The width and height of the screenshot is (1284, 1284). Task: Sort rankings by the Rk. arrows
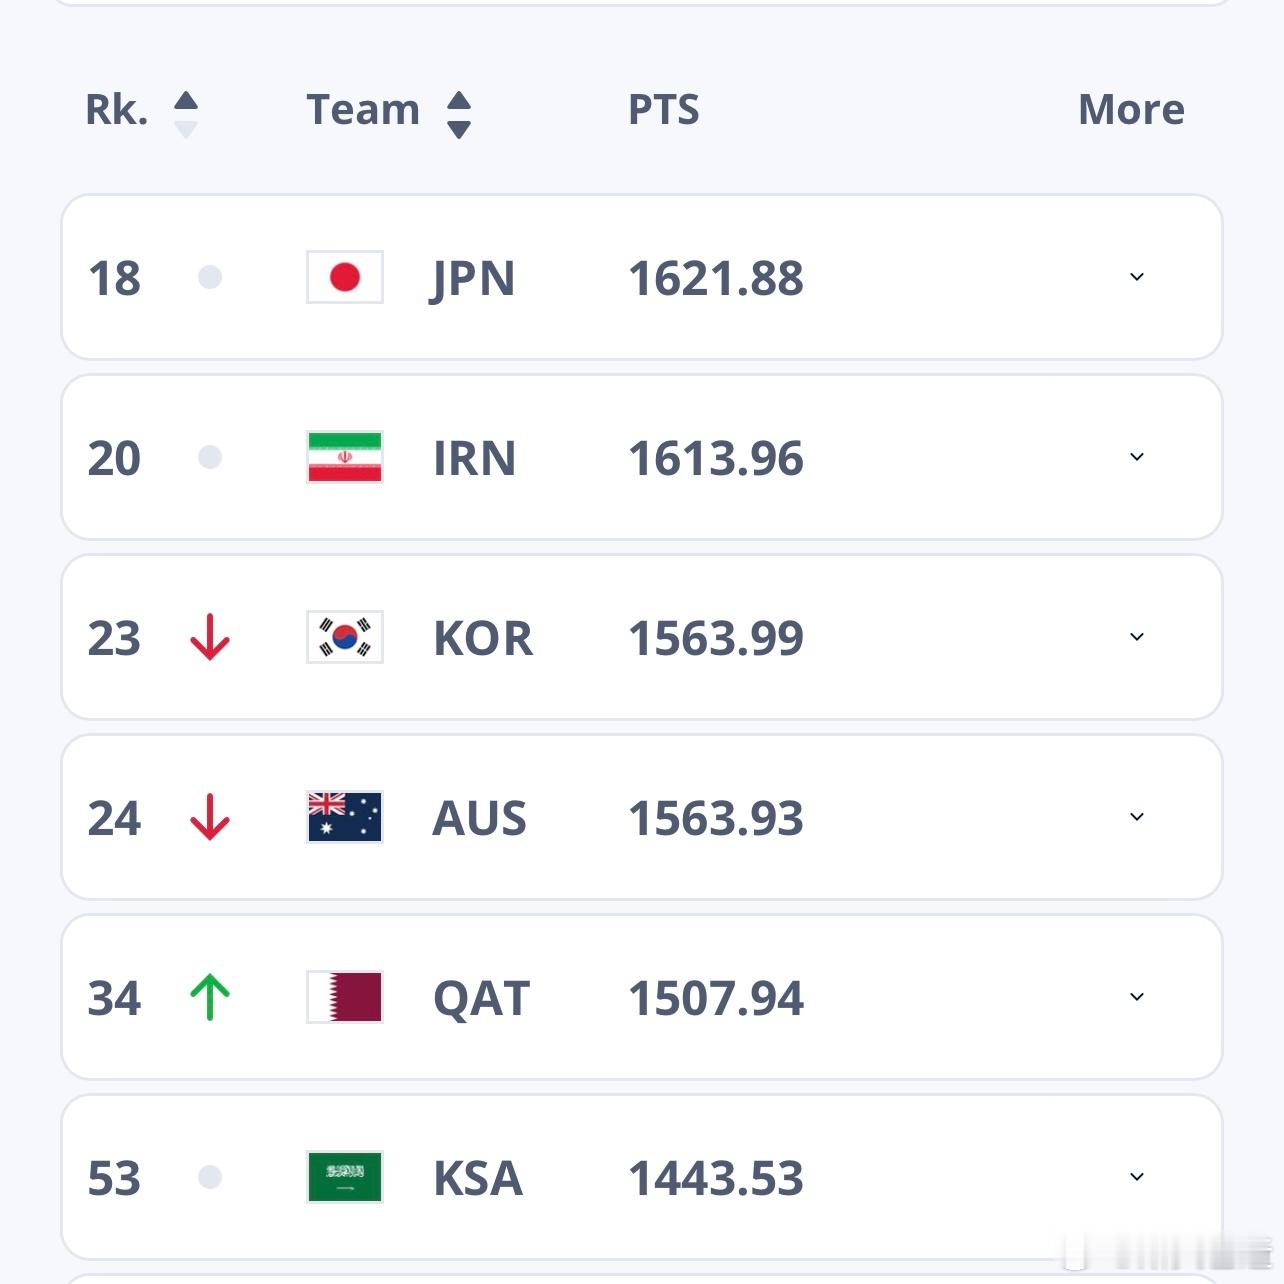pos(186,114)
